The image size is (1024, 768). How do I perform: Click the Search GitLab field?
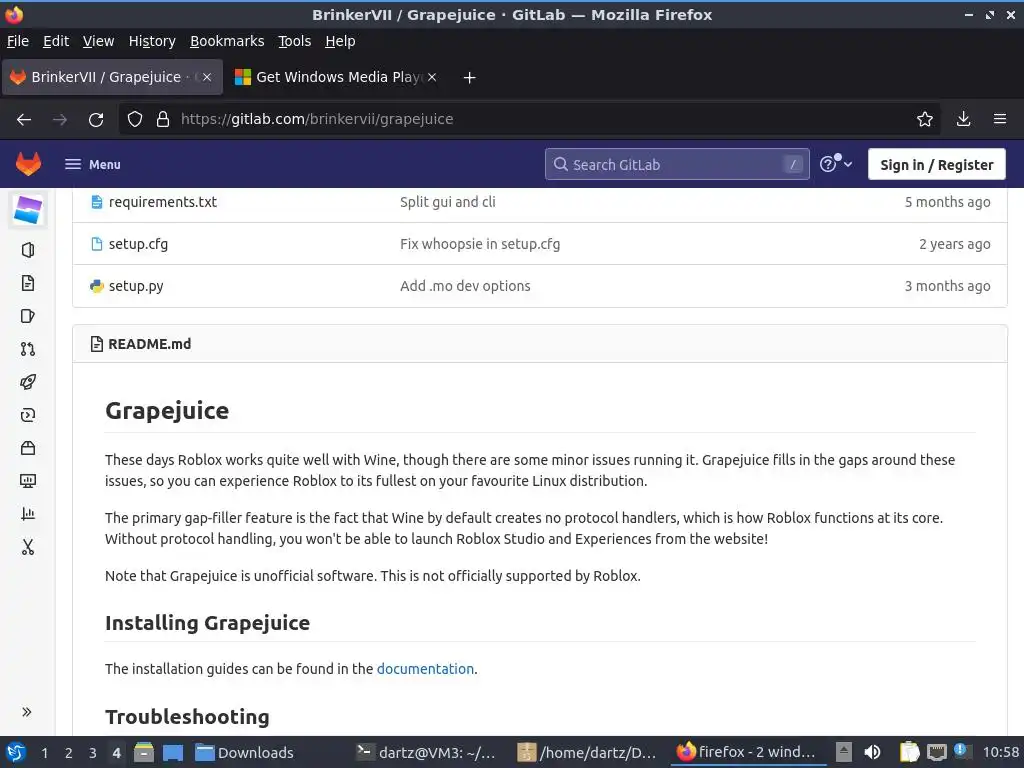[x=677, y=165]
